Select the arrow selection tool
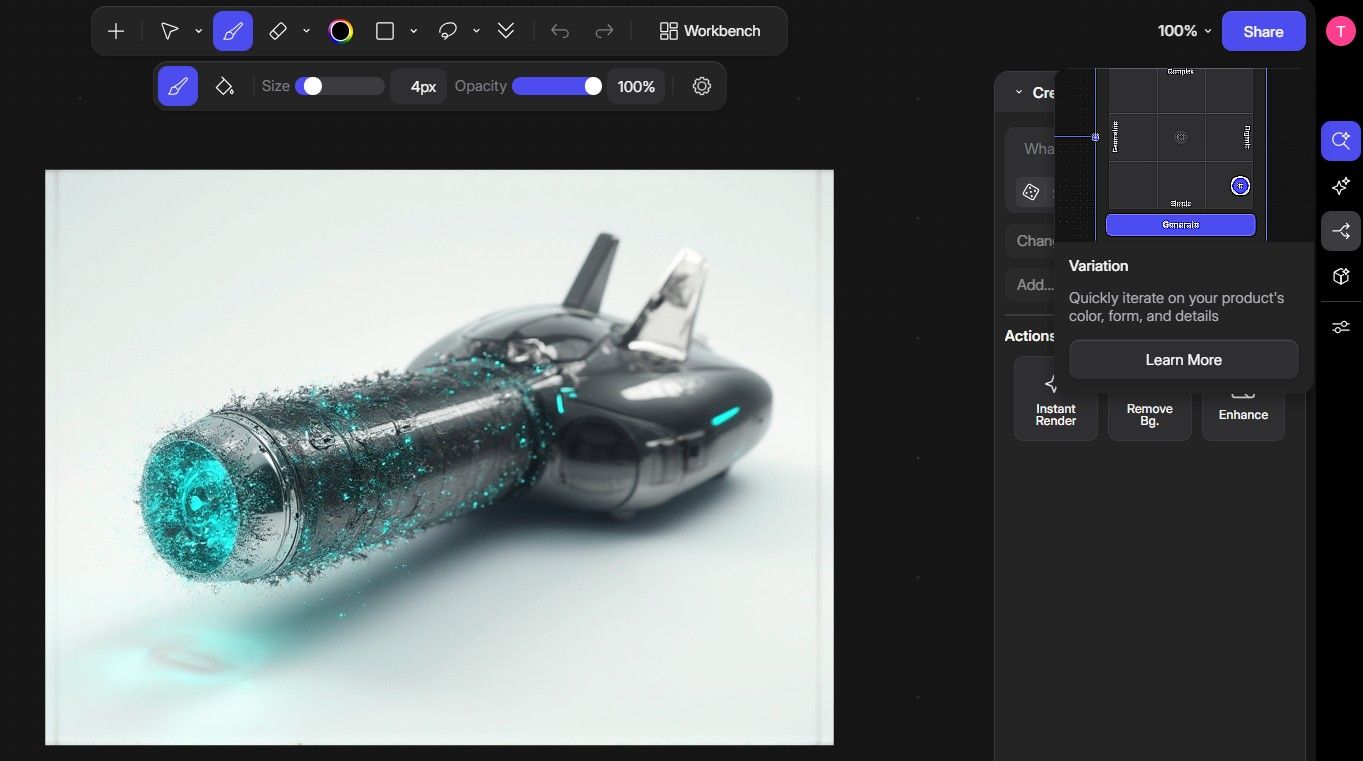The height and width of the screenshot is (761, 1363). pyautogui.click(x=170, y=31)
